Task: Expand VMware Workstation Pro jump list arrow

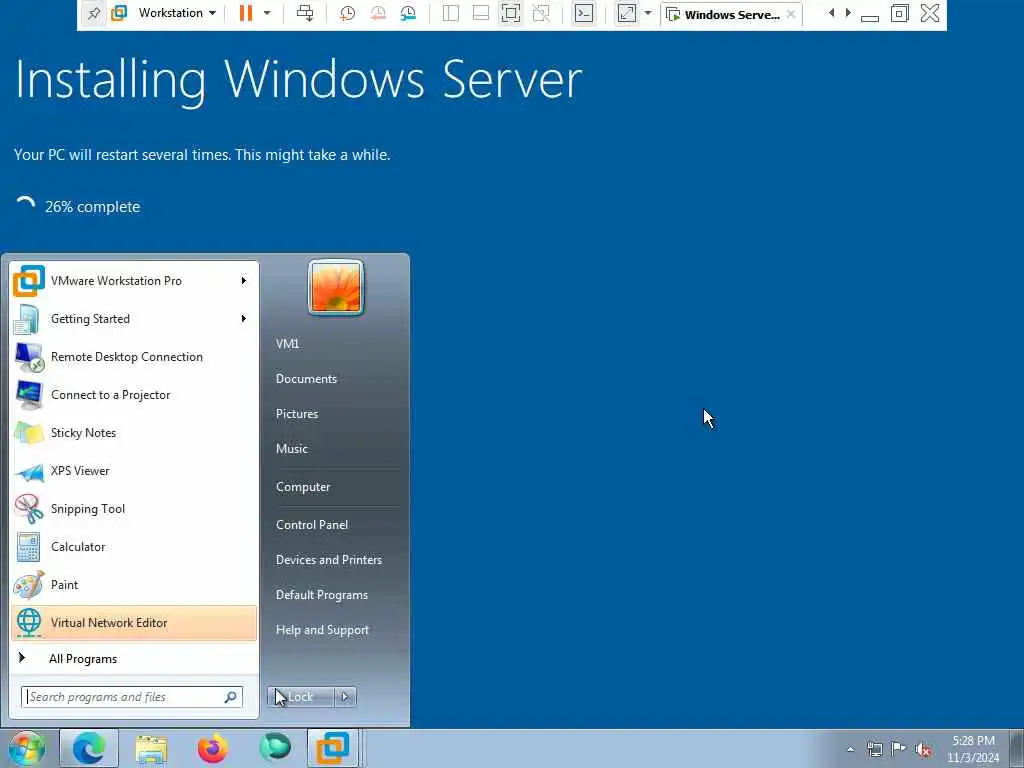Action: [x=244, y=281]
